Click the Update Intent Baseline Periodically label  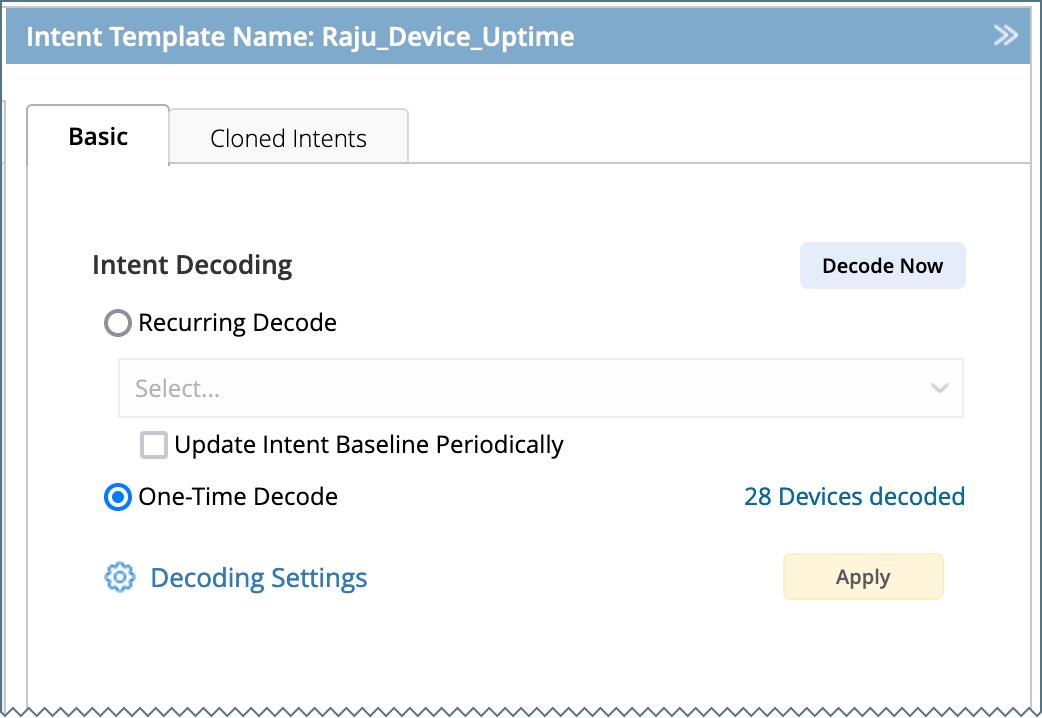click(368, 445)
